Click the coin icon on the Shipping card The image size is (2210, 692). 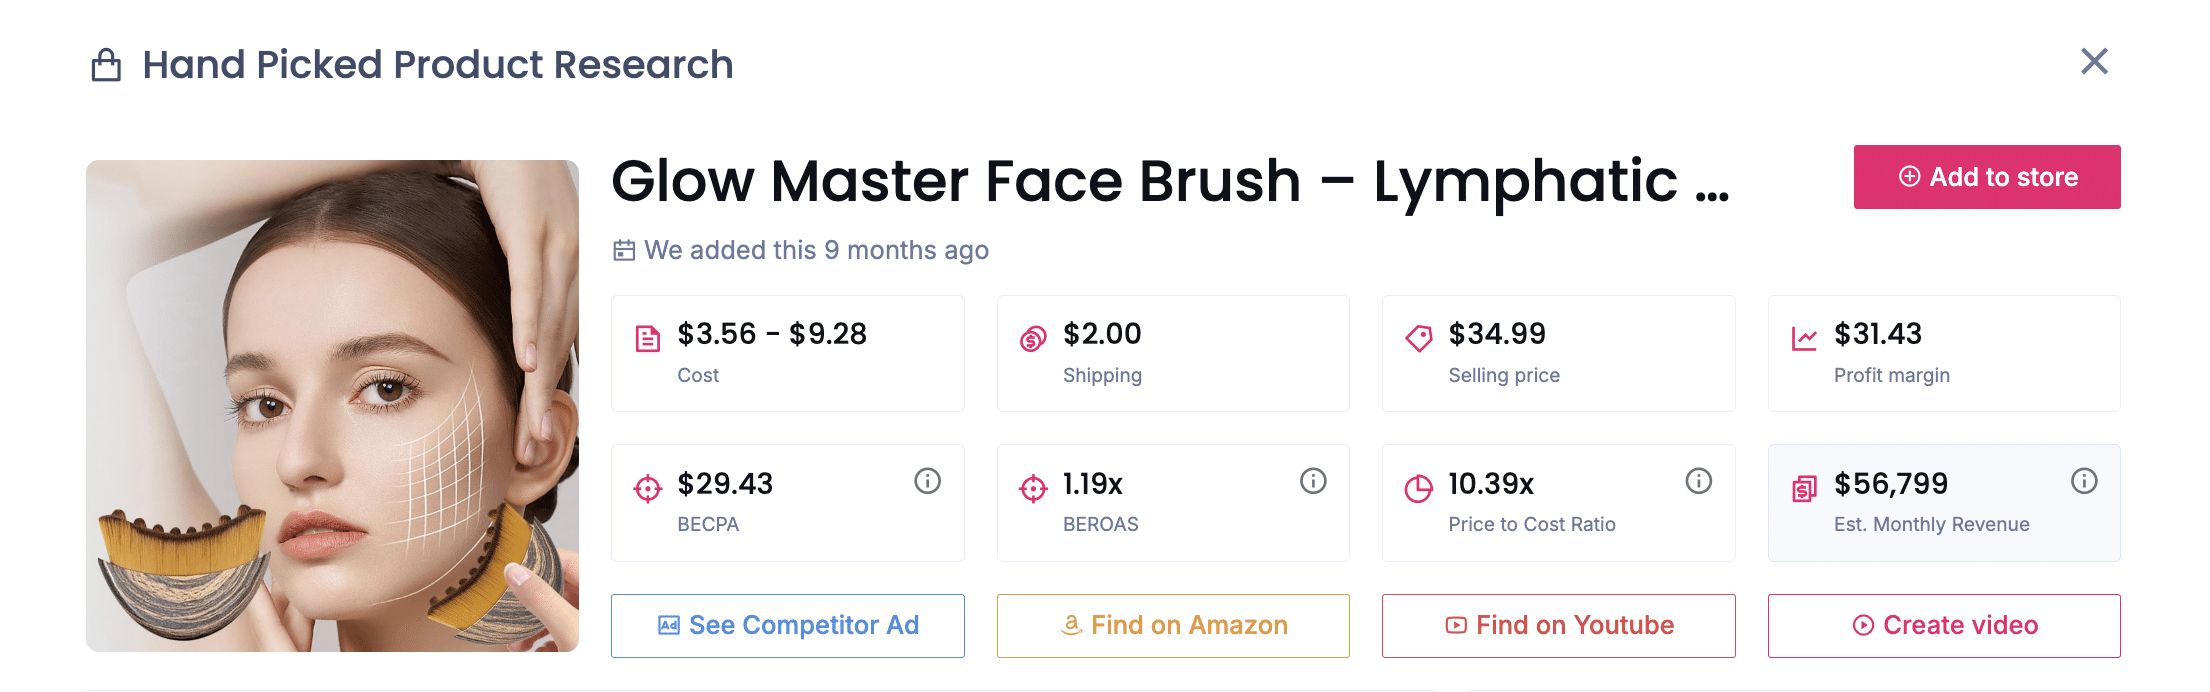point(1033,337)
